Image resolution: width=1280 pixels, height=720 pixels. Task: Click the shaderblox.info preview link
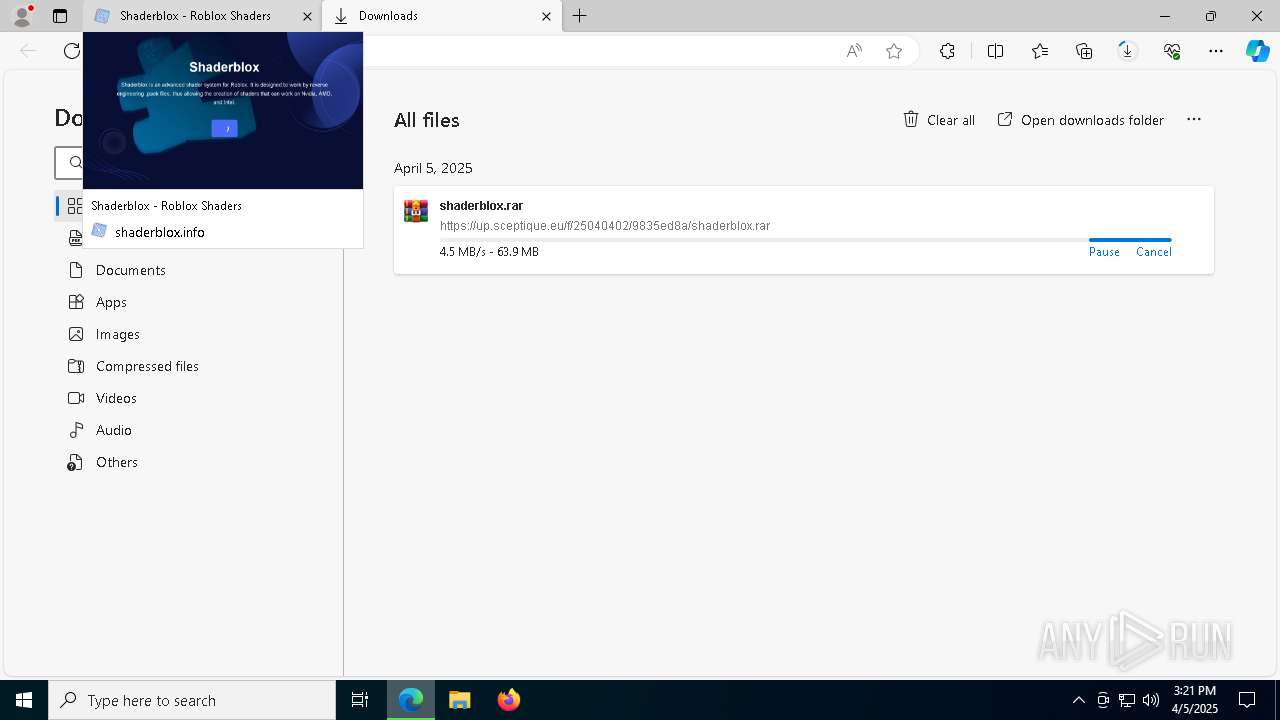(159, 232)
